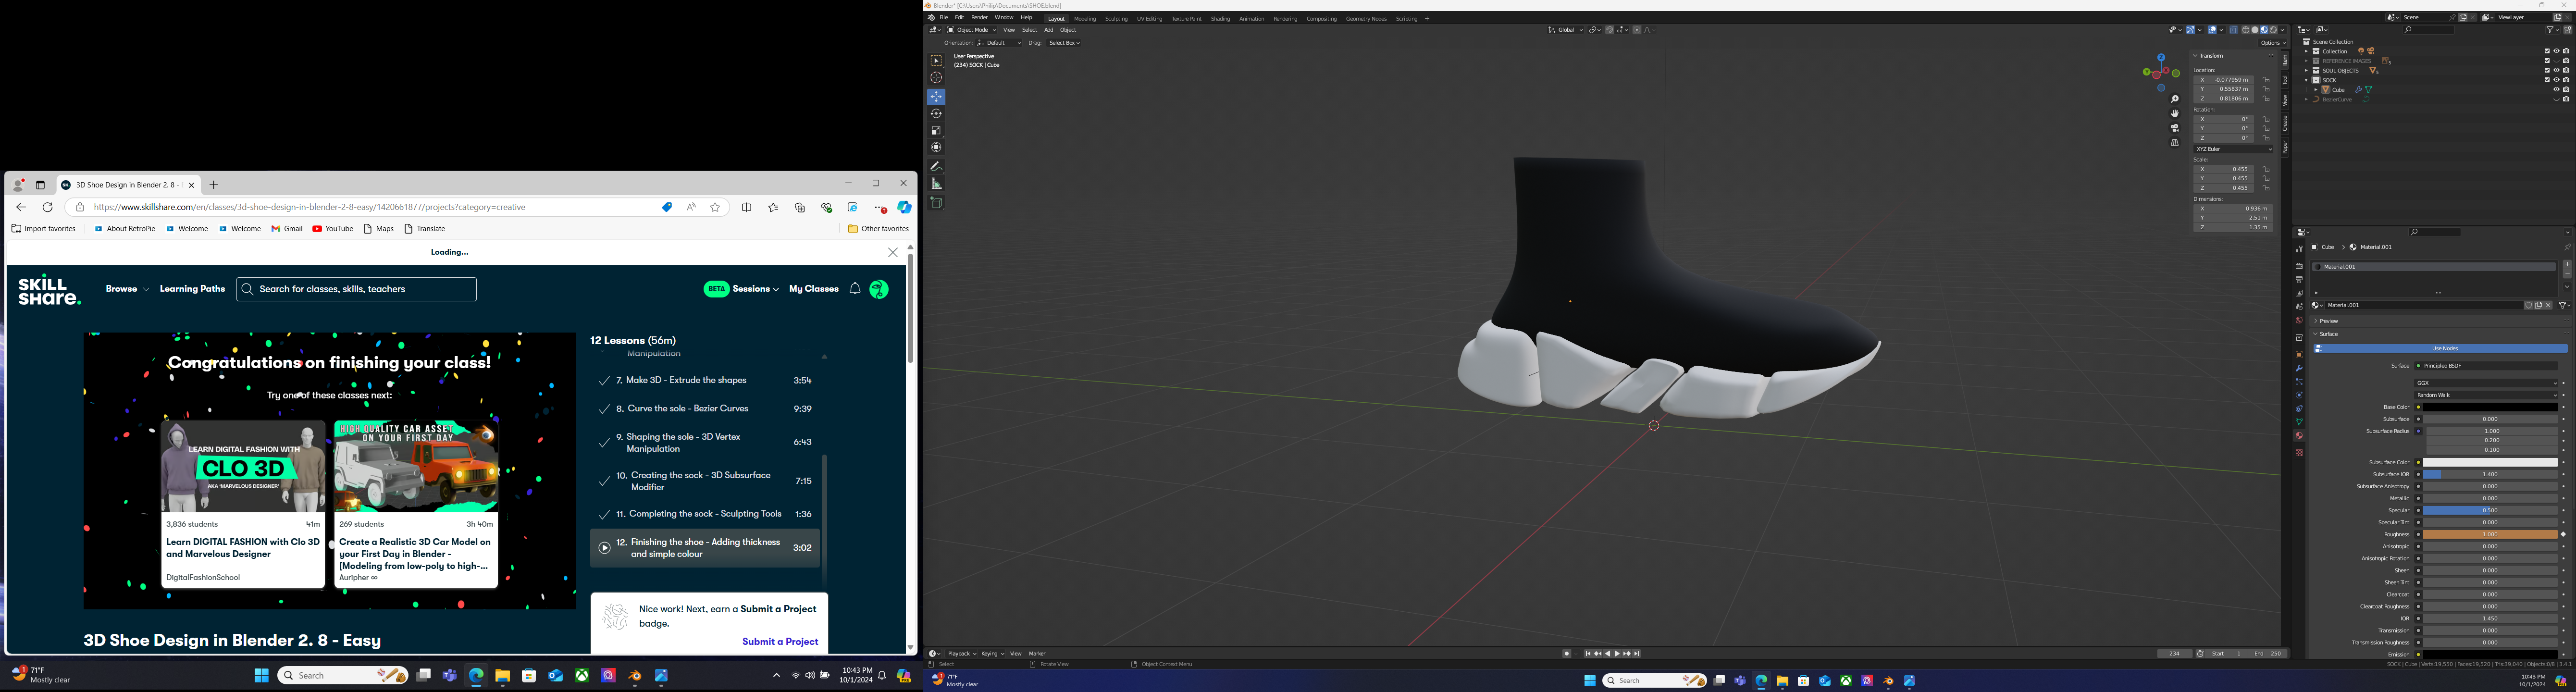Viewport: 2576px width, 692px height.
Task: Click the viewport pan hand icon
Action: (x=2175, y=114)
